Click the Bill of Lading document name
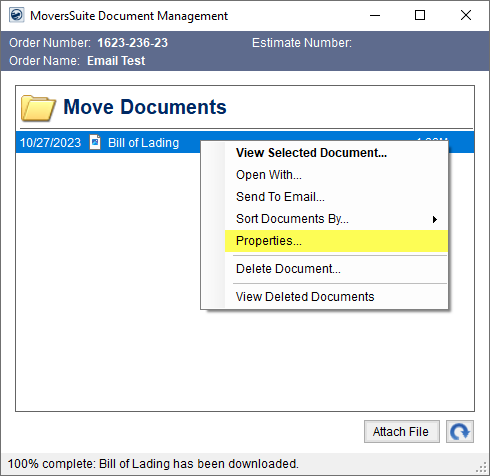This screenshot has height=476, width=490. [143, 143]
